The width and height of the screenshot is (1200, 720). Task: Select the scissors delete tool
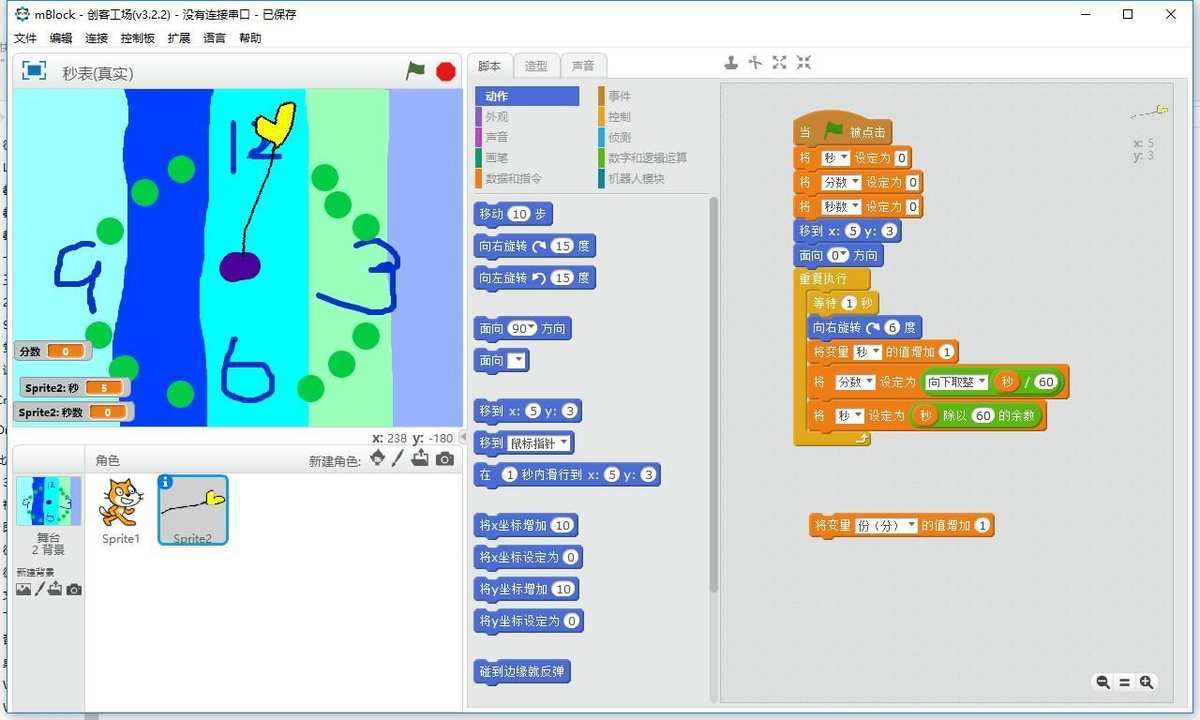point(755,63)
